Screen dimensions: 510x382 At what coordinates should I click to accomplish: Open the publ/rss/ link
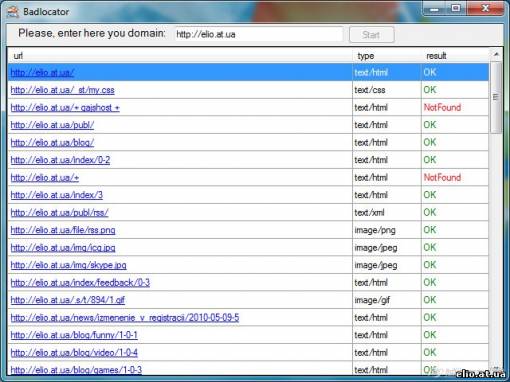click(59, 213)
